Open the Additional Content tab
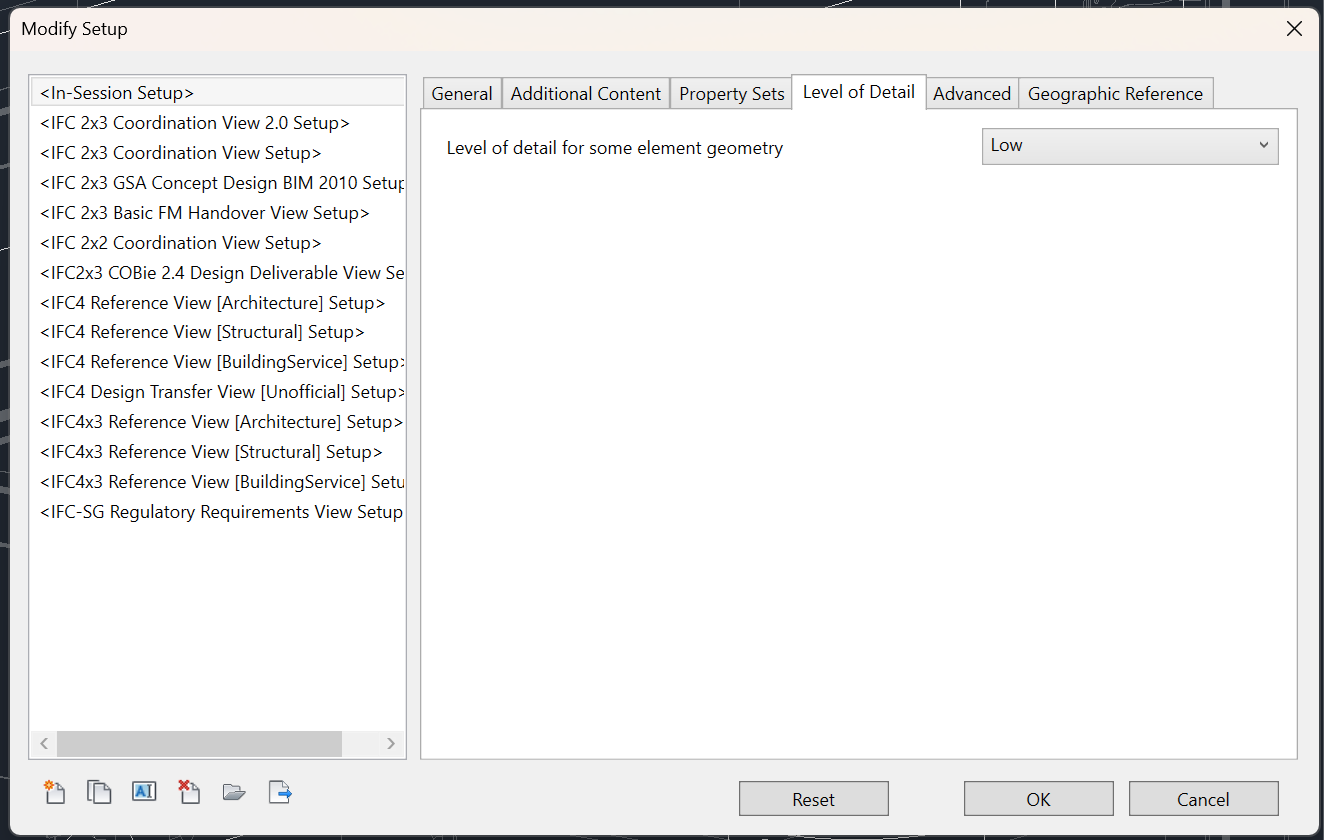Screen dimensions: 1324x840 586,94
